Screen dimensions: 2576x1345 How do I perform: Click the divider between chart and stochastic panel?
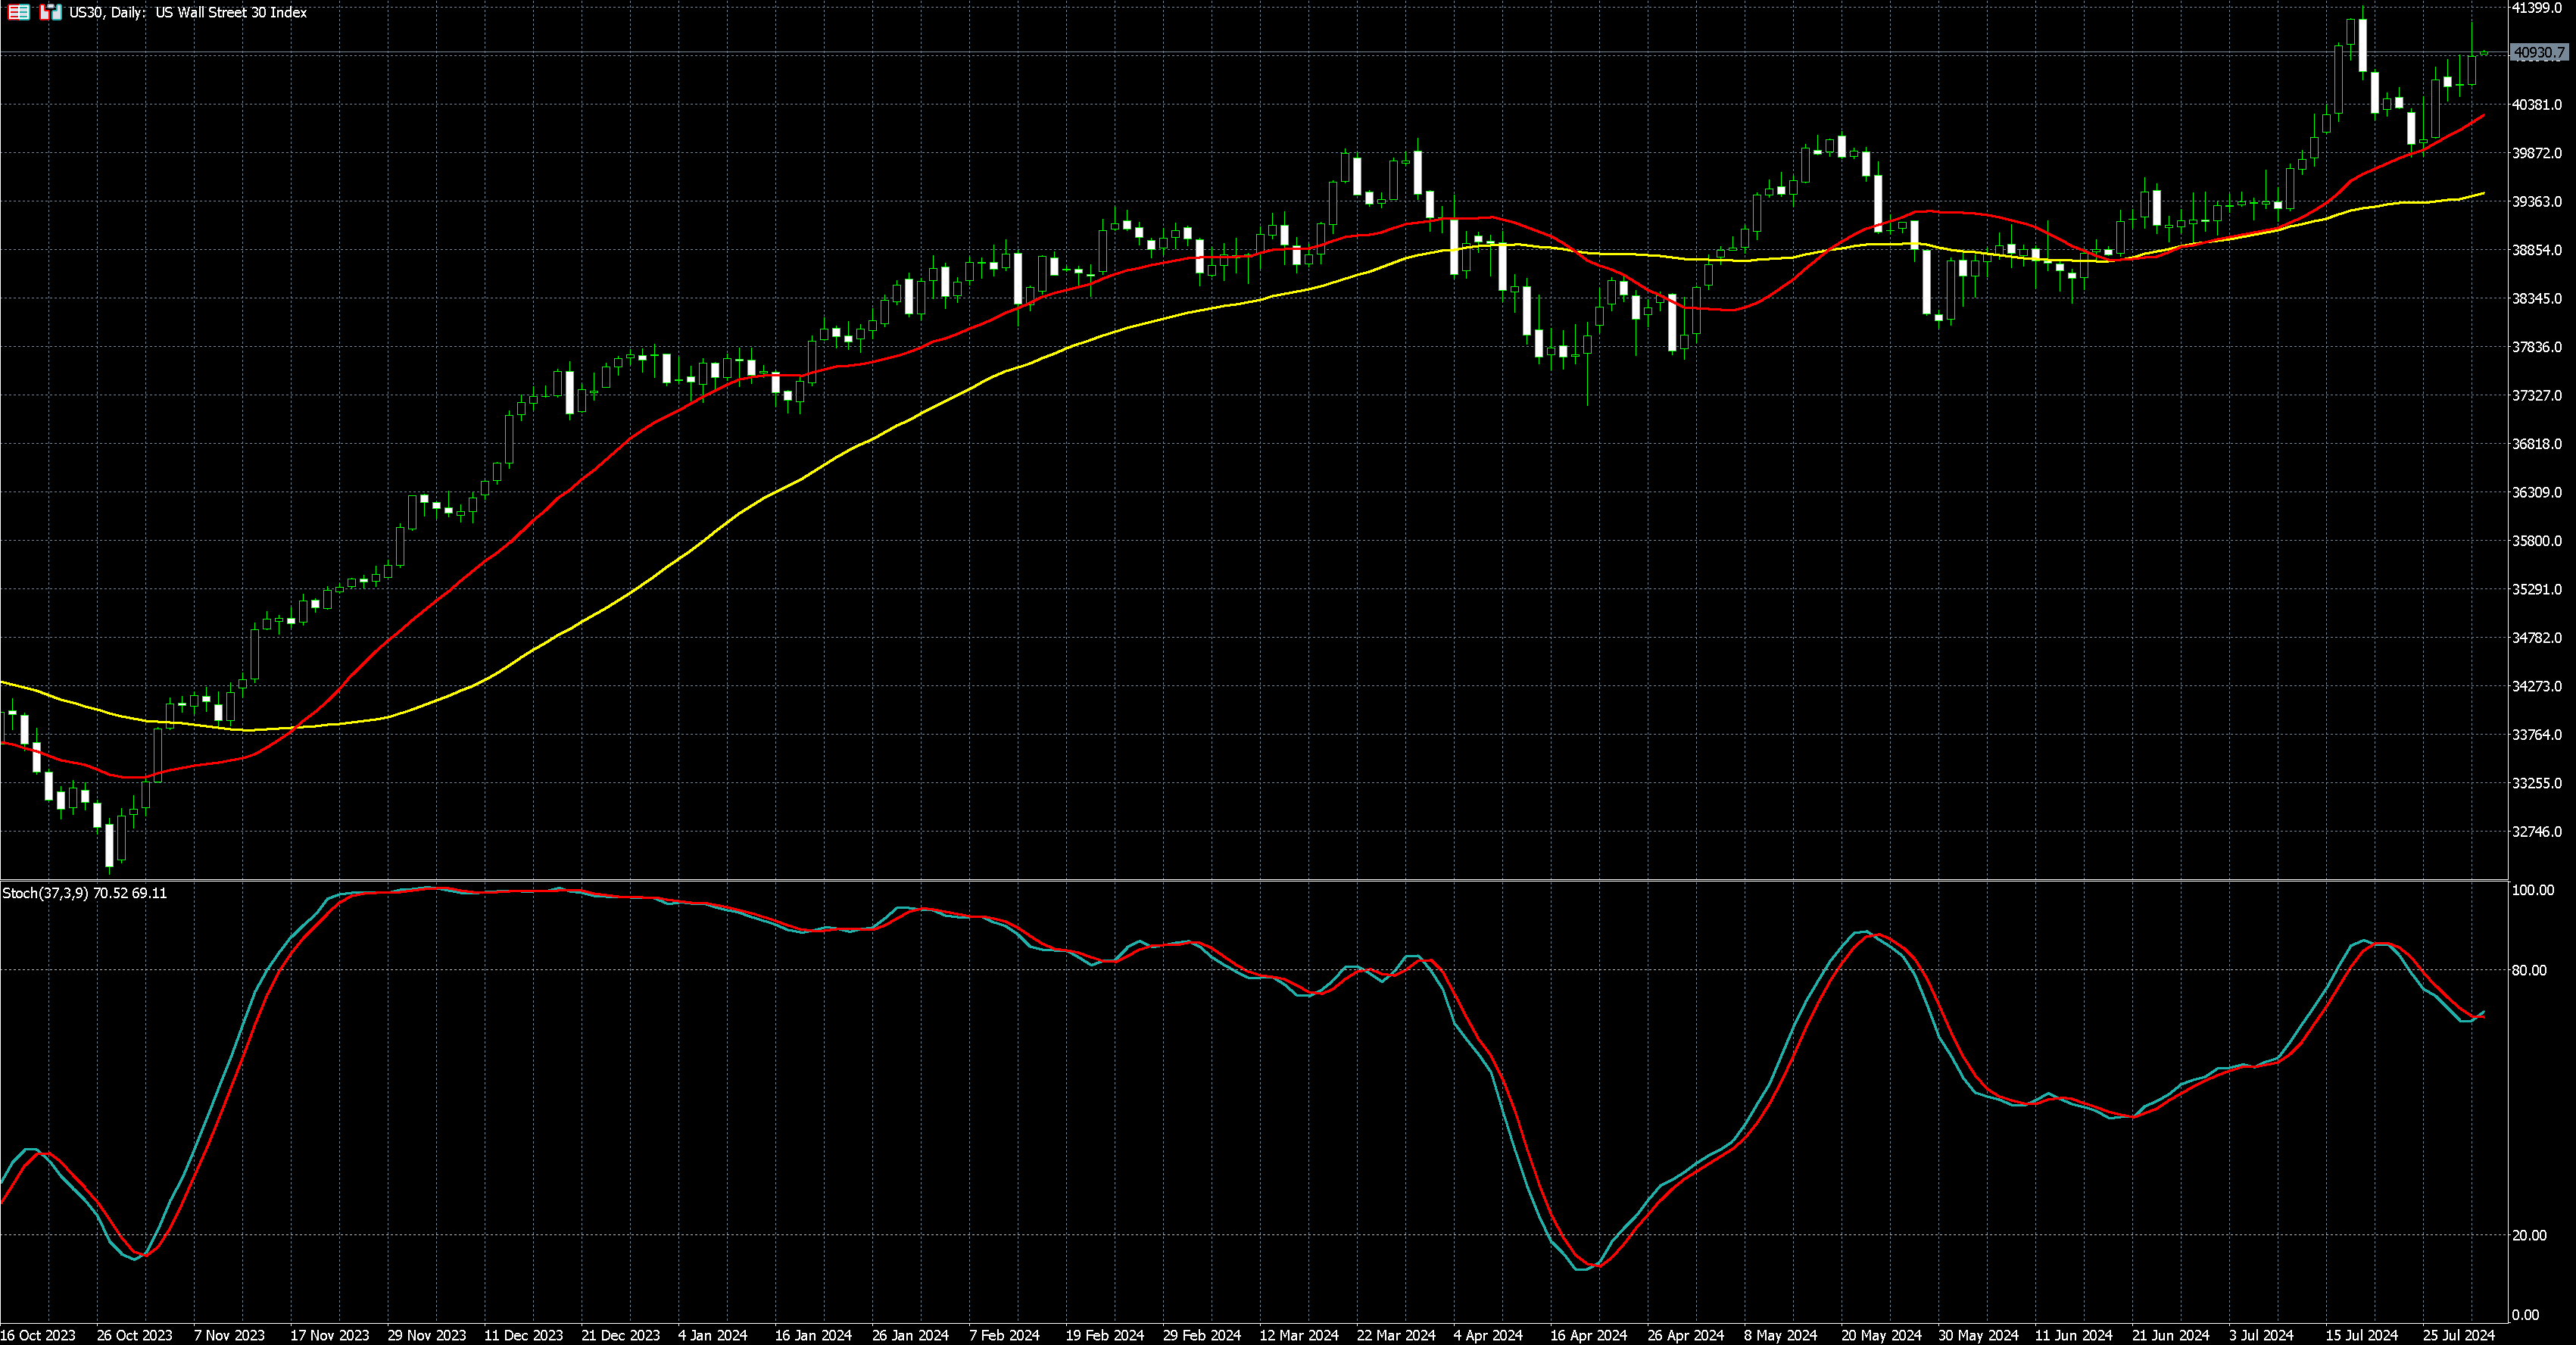pyautogui.click(x=1250, y=880)
